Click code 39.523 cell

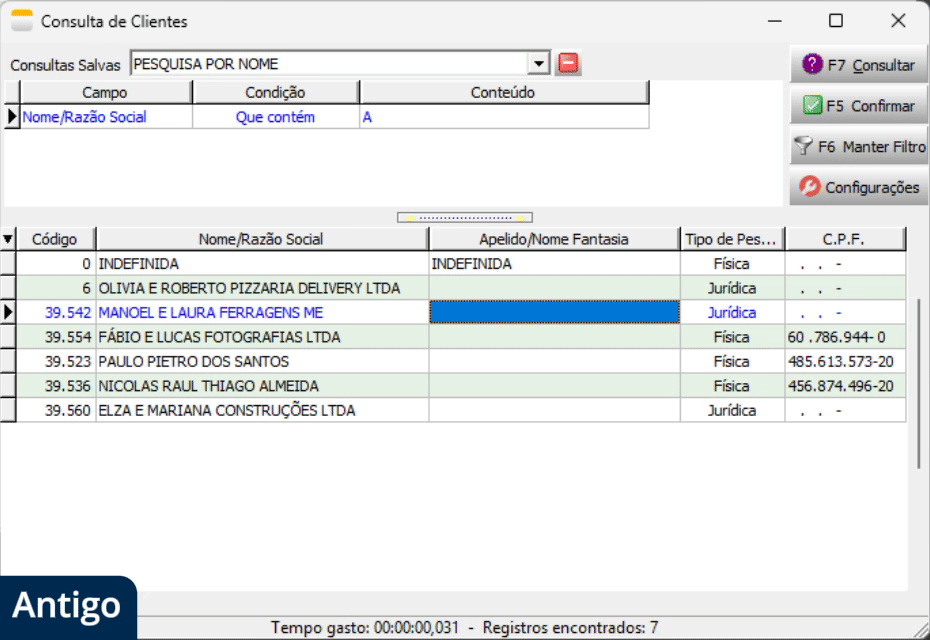[x=56, y=361]
